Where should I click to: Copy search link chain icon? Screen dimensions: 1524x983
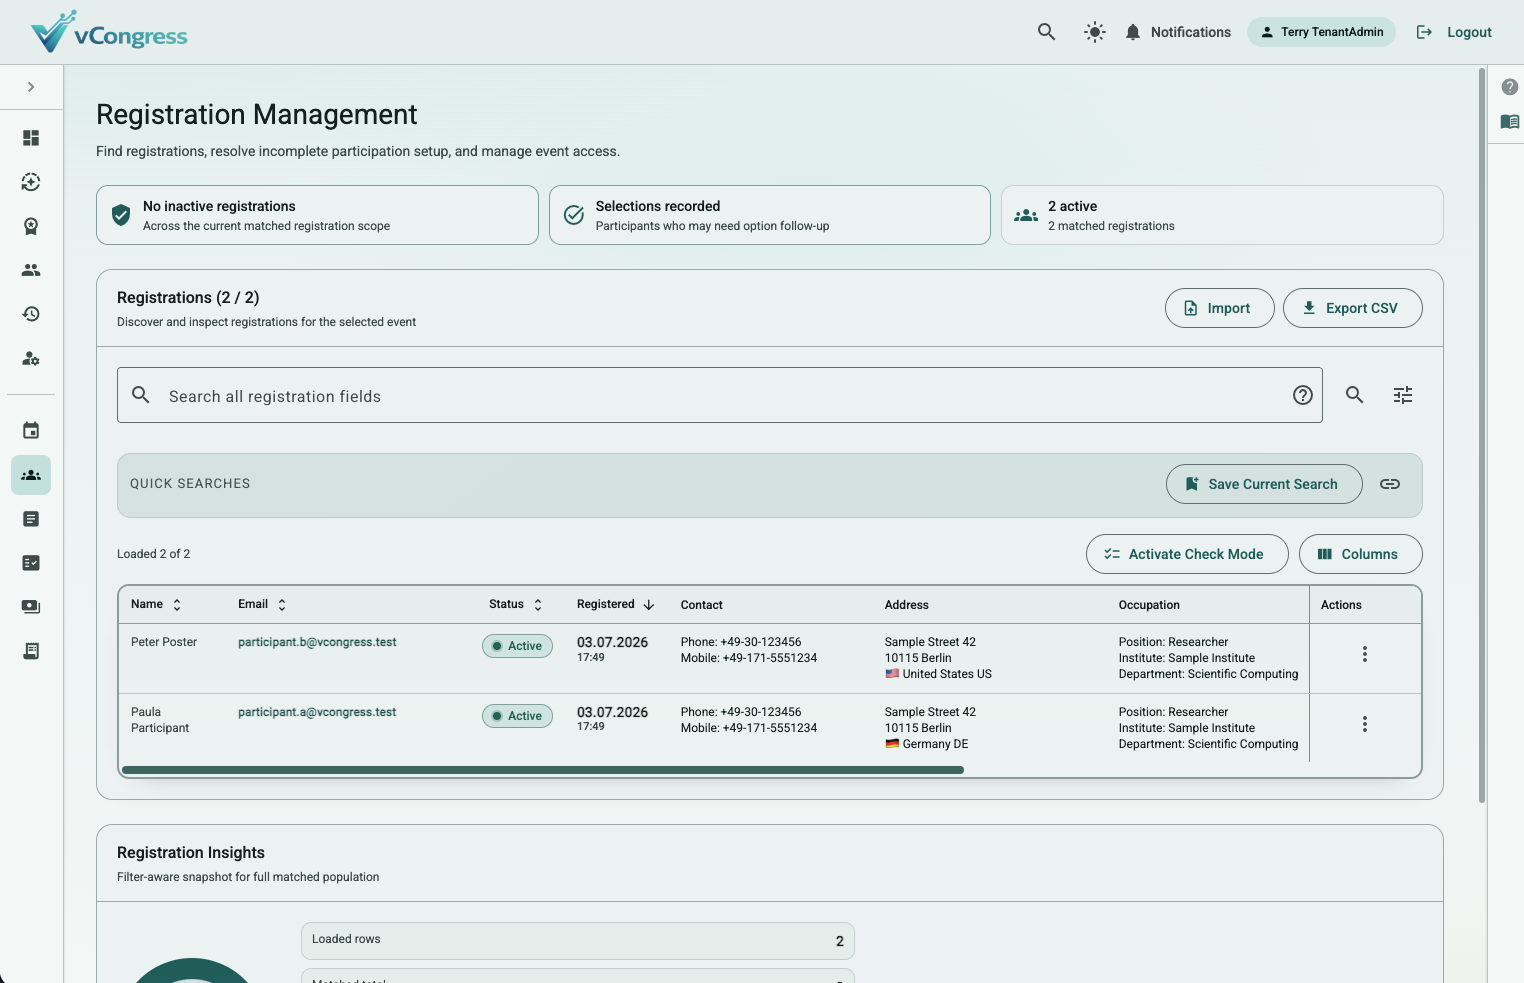(1390, 484)
